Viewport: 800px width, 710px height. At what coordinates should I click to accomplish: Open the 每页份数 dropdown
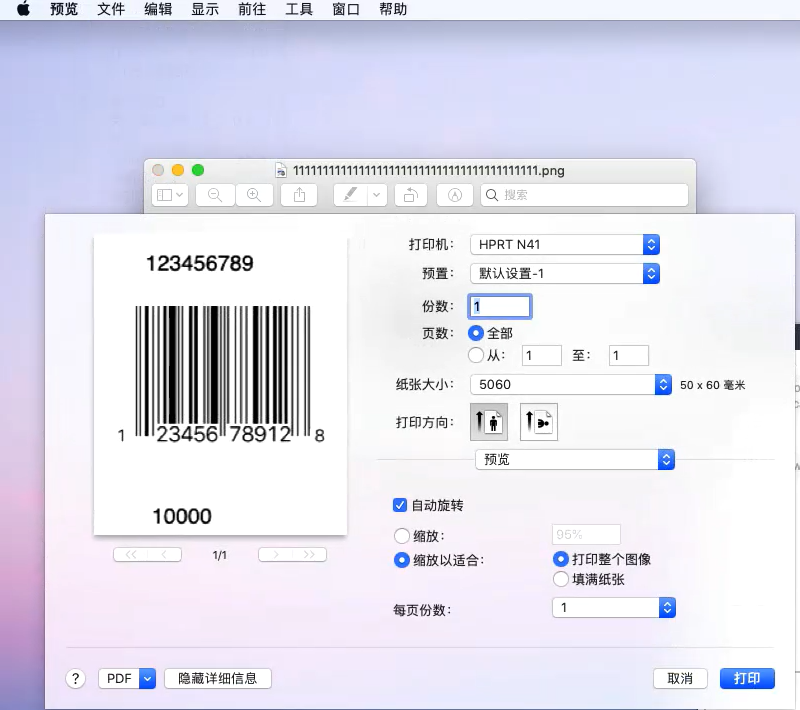click(614, 607)
